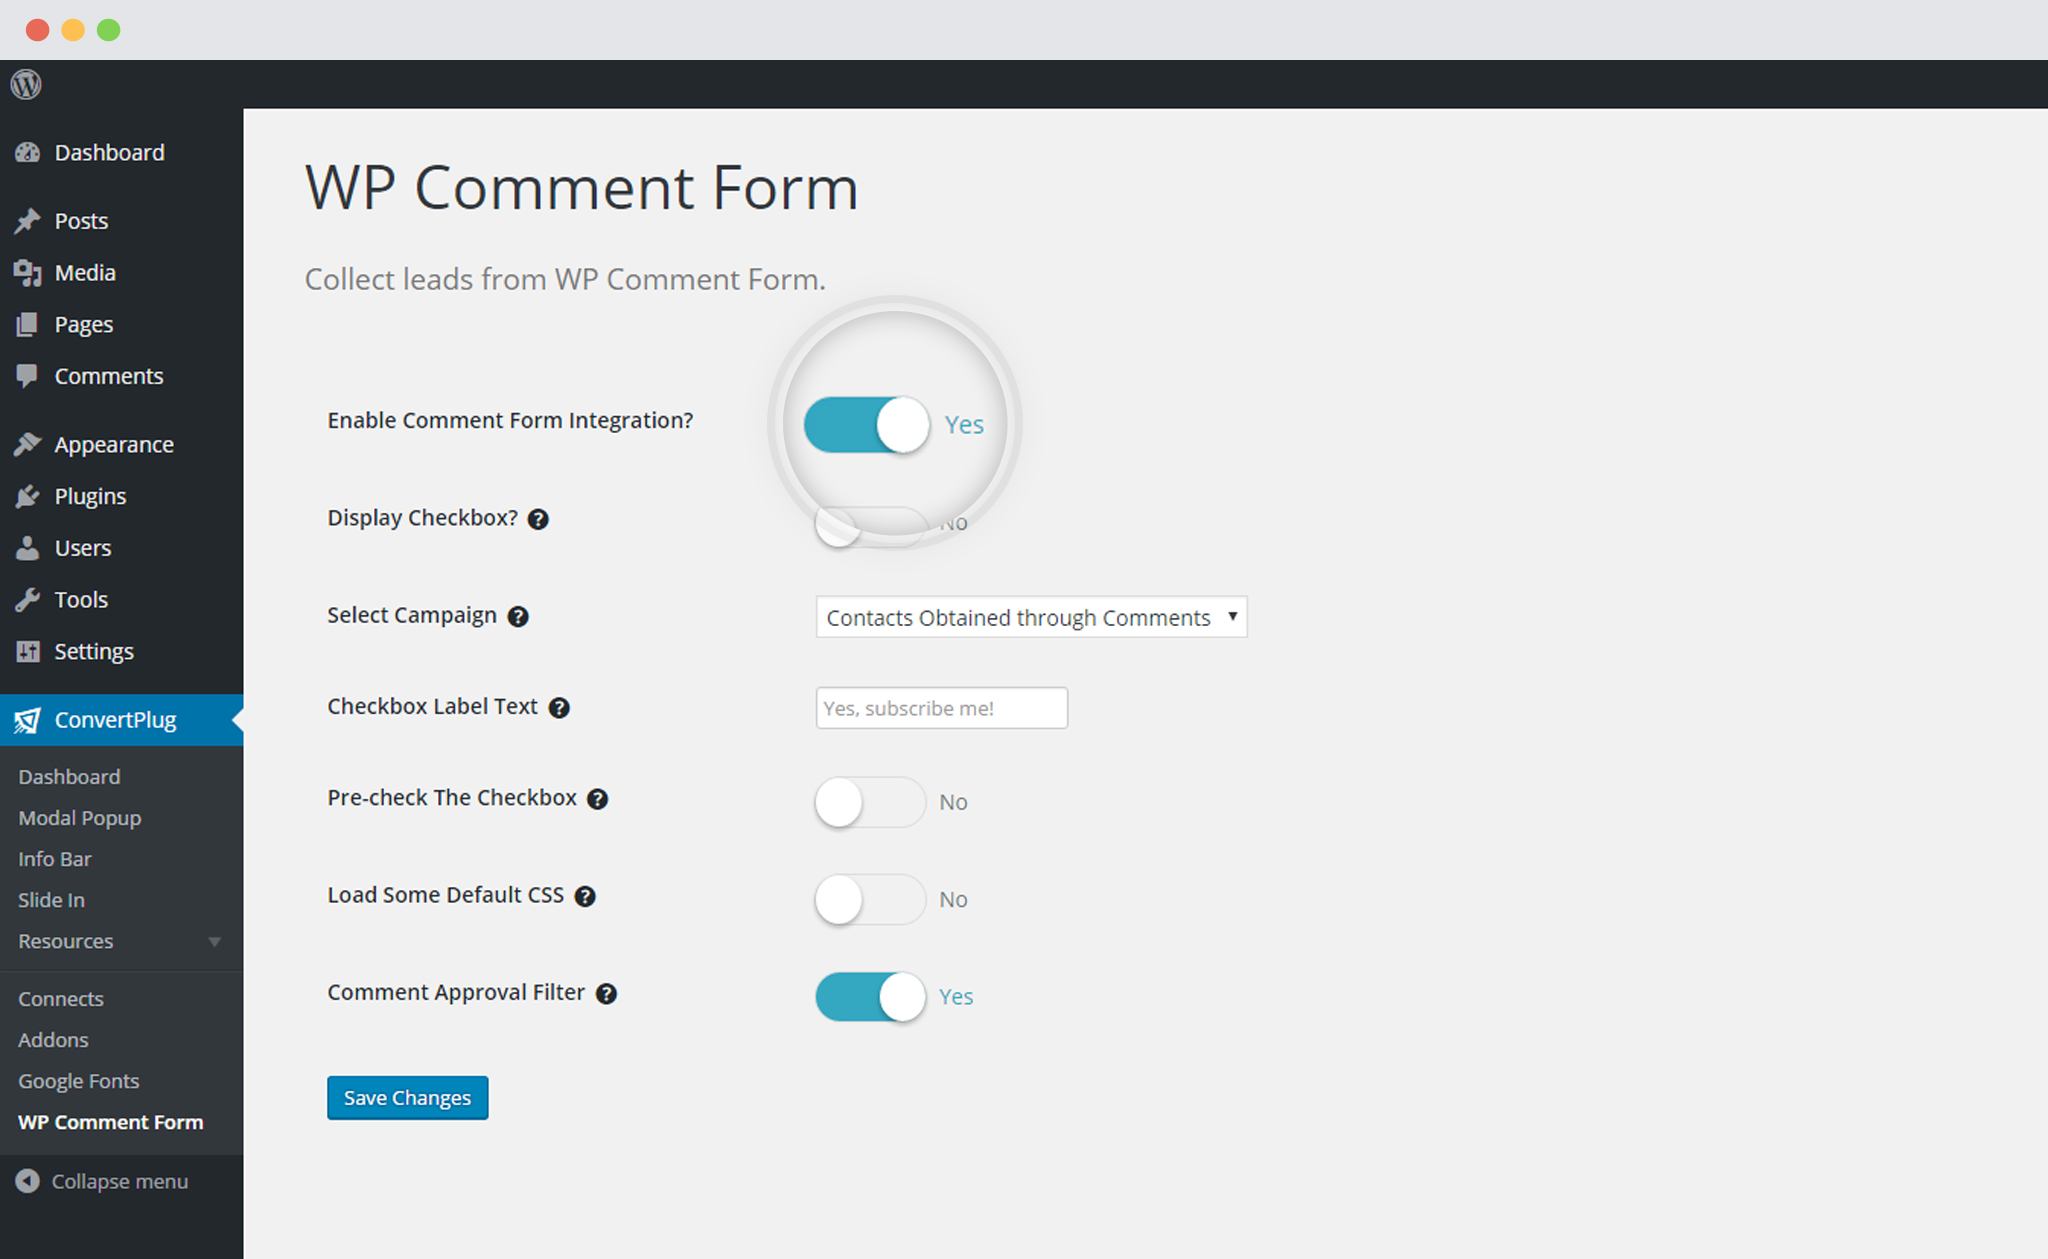Toggle Enable Comment Form Integration on
The height and width of the screenshot is (1259, 2048).
point(863,423)
